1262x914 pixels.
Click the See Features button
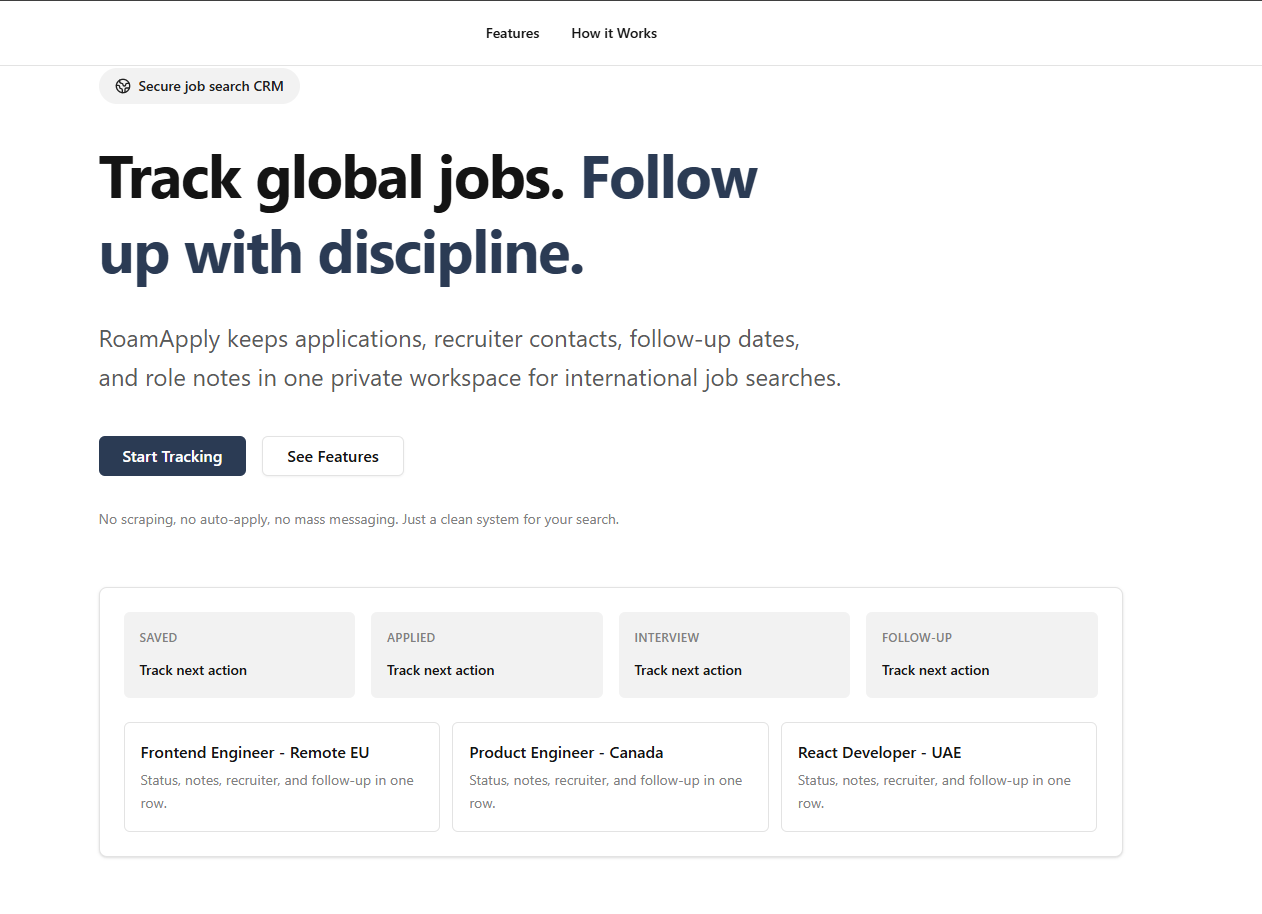pos(333,456)
